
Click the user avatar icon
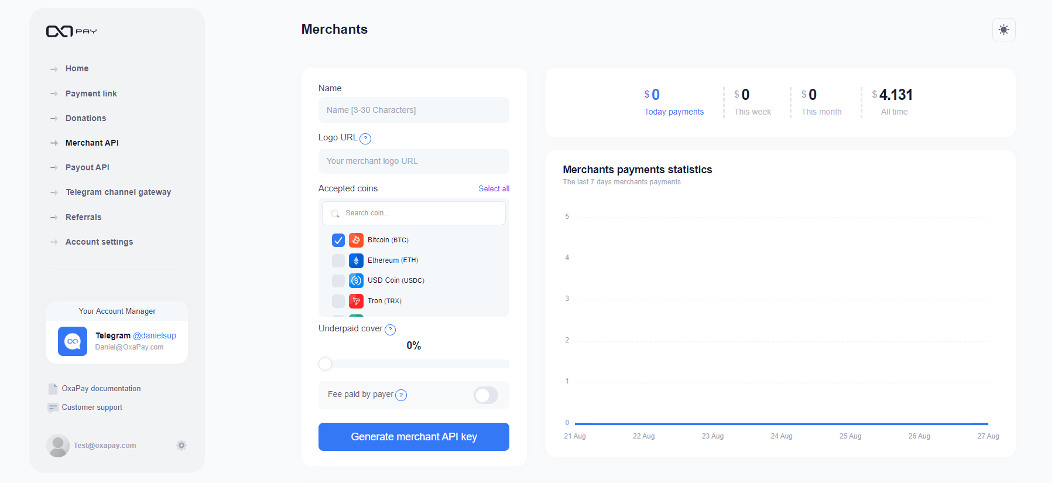coord(58,445)
